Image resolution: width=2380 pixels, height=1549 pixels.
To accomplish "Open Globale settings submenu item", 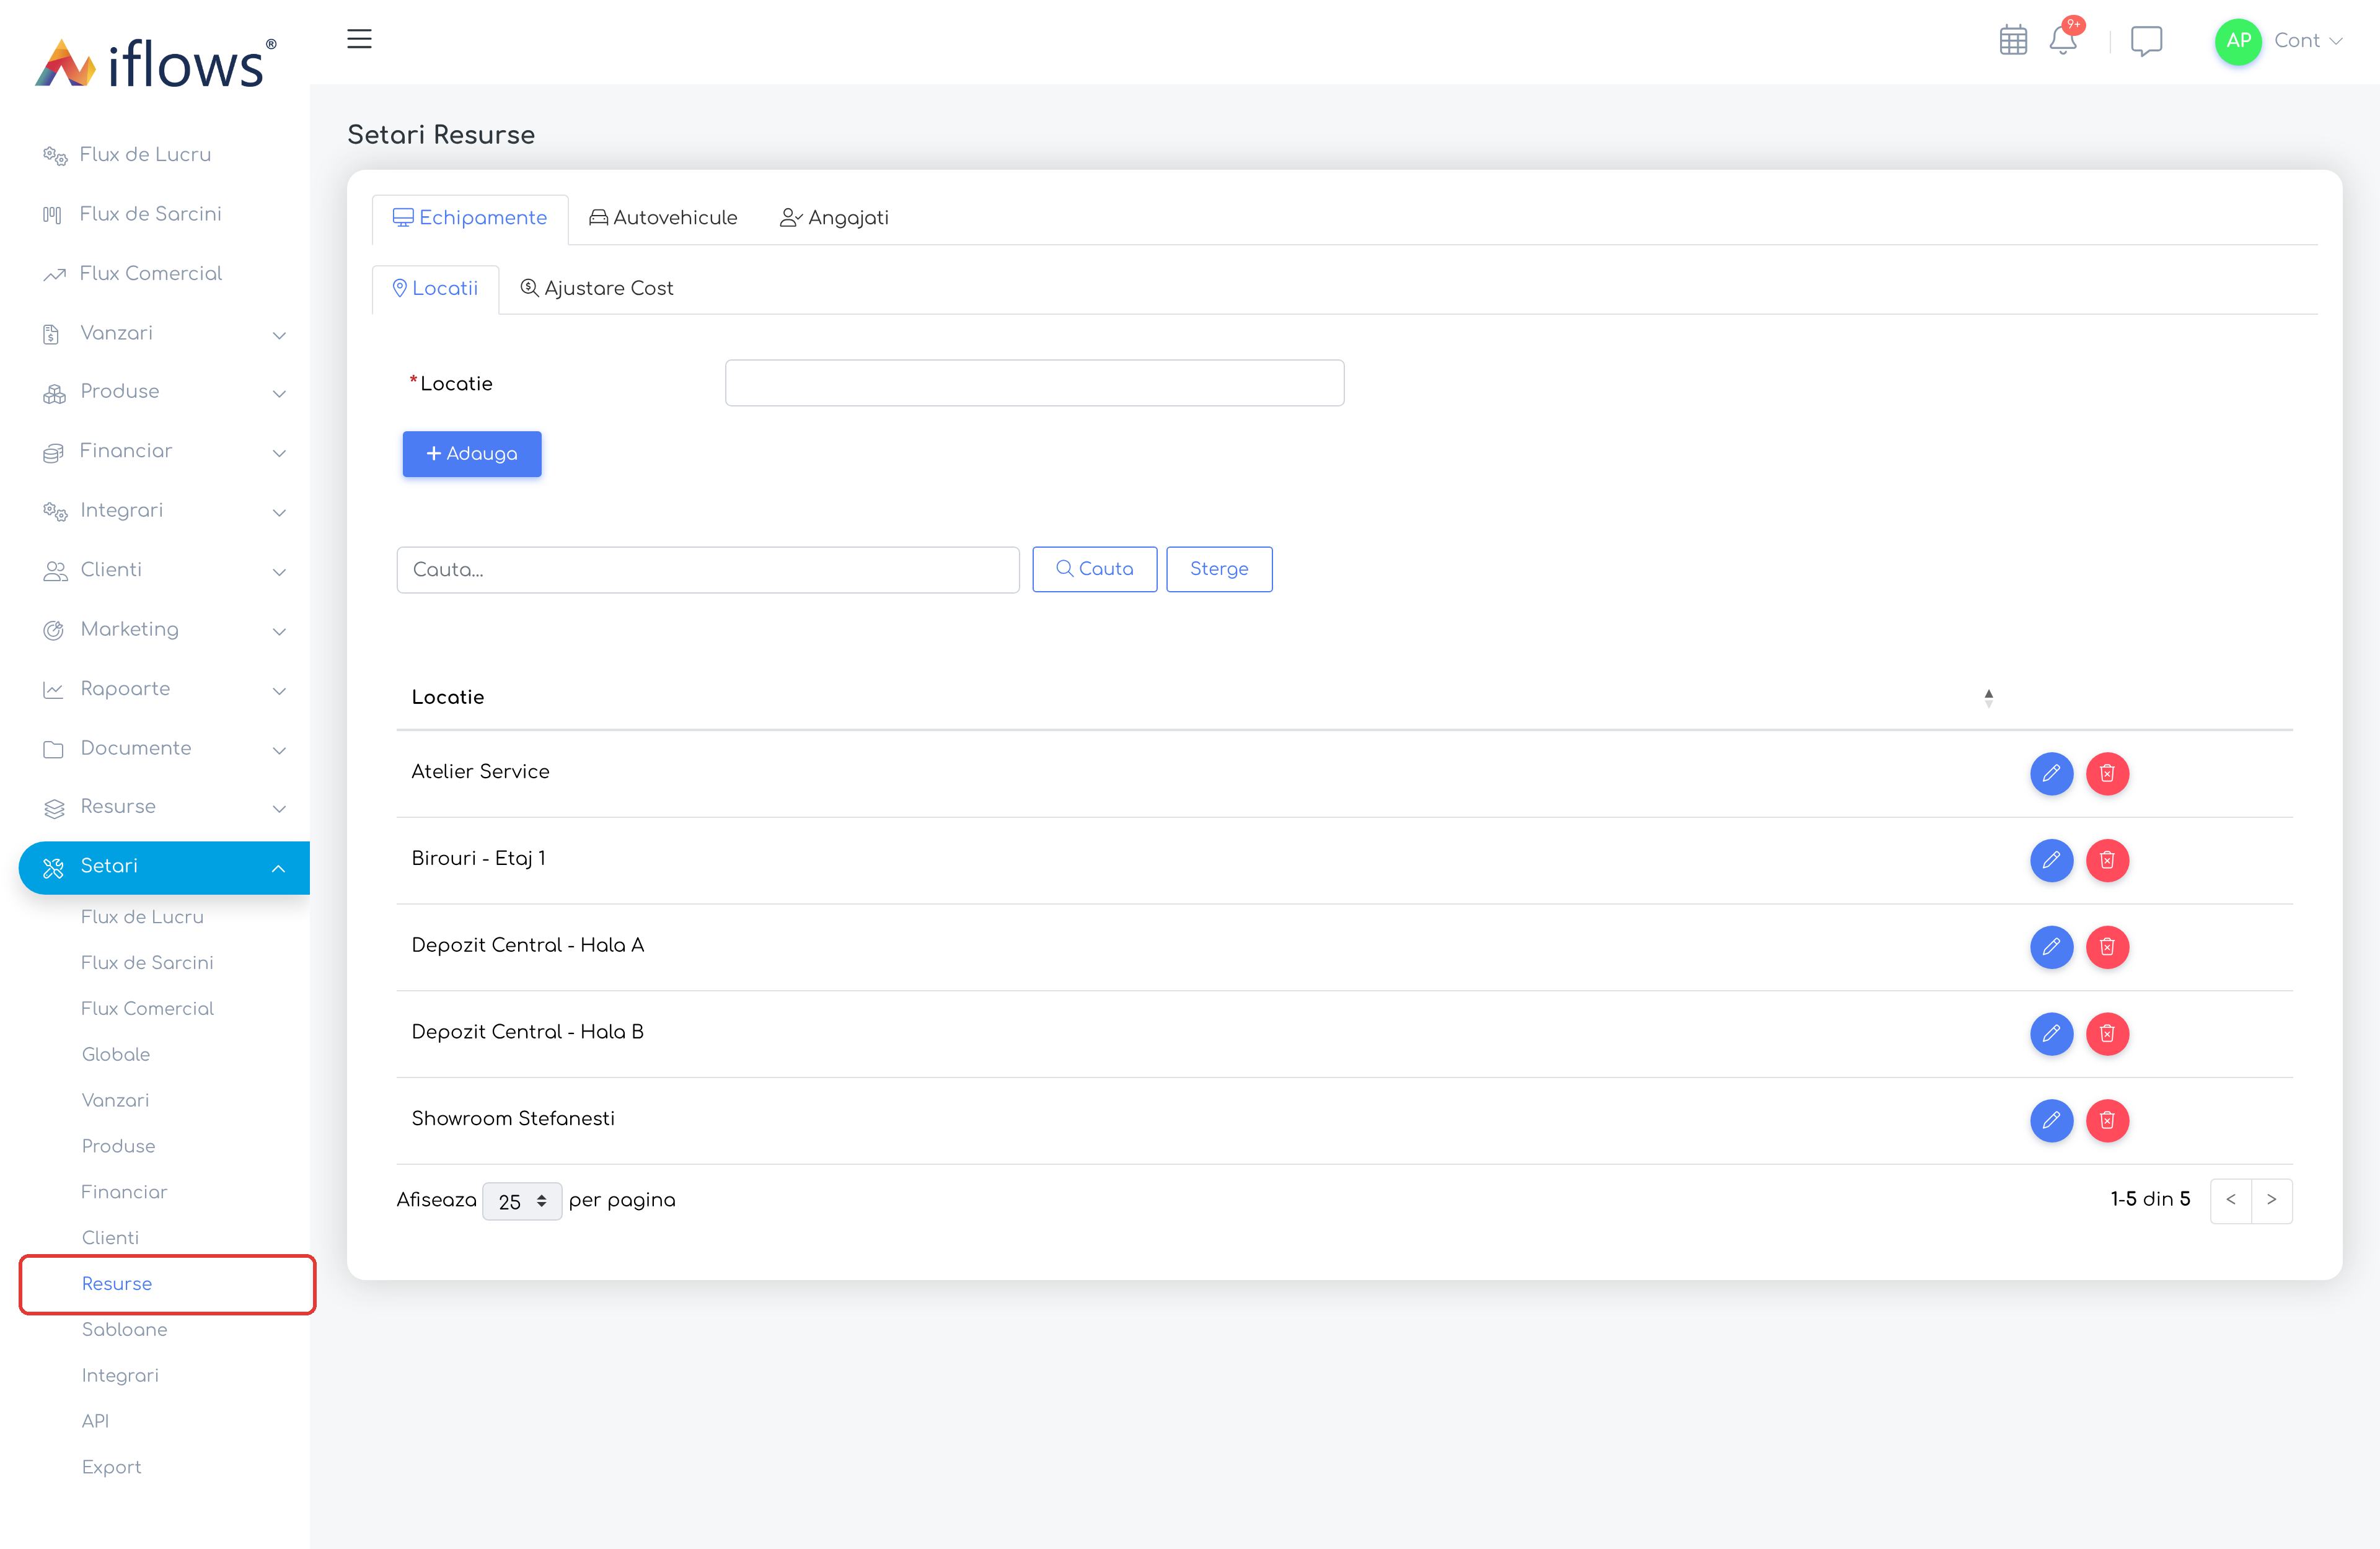I will click(116, 1055).
